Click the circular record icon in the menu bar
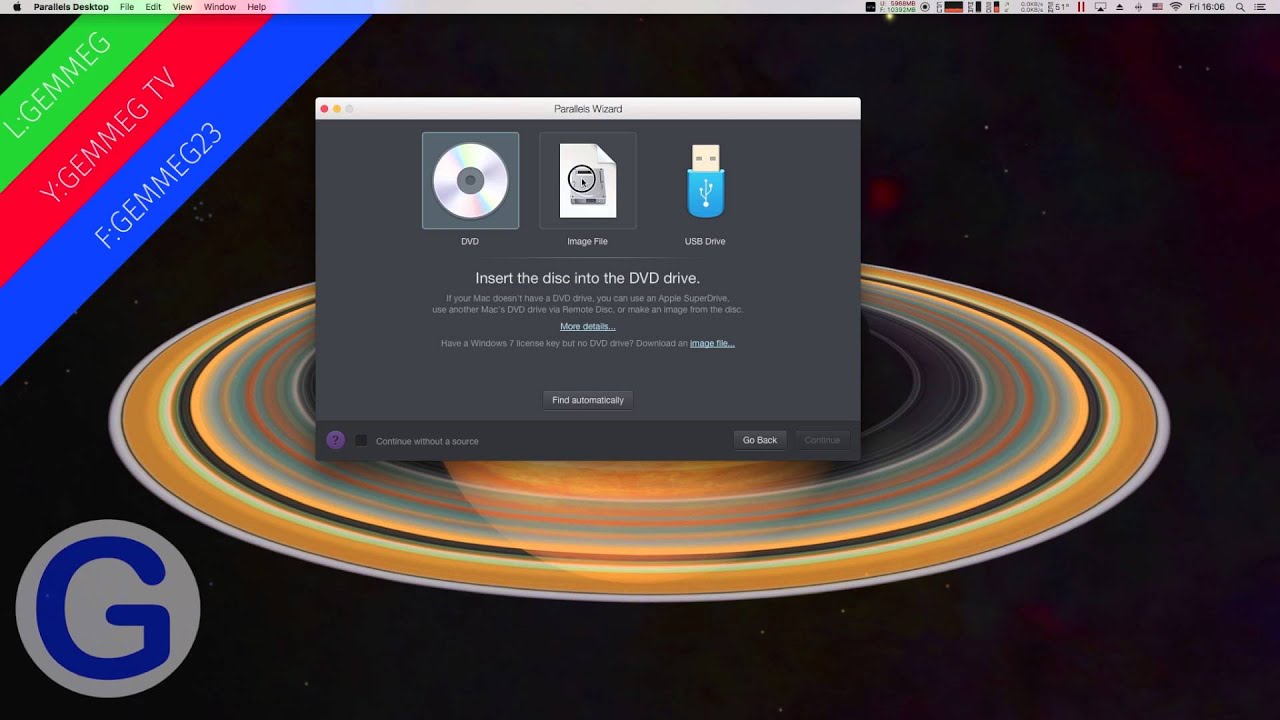1280x720 pixels. [x=925, y=7]
